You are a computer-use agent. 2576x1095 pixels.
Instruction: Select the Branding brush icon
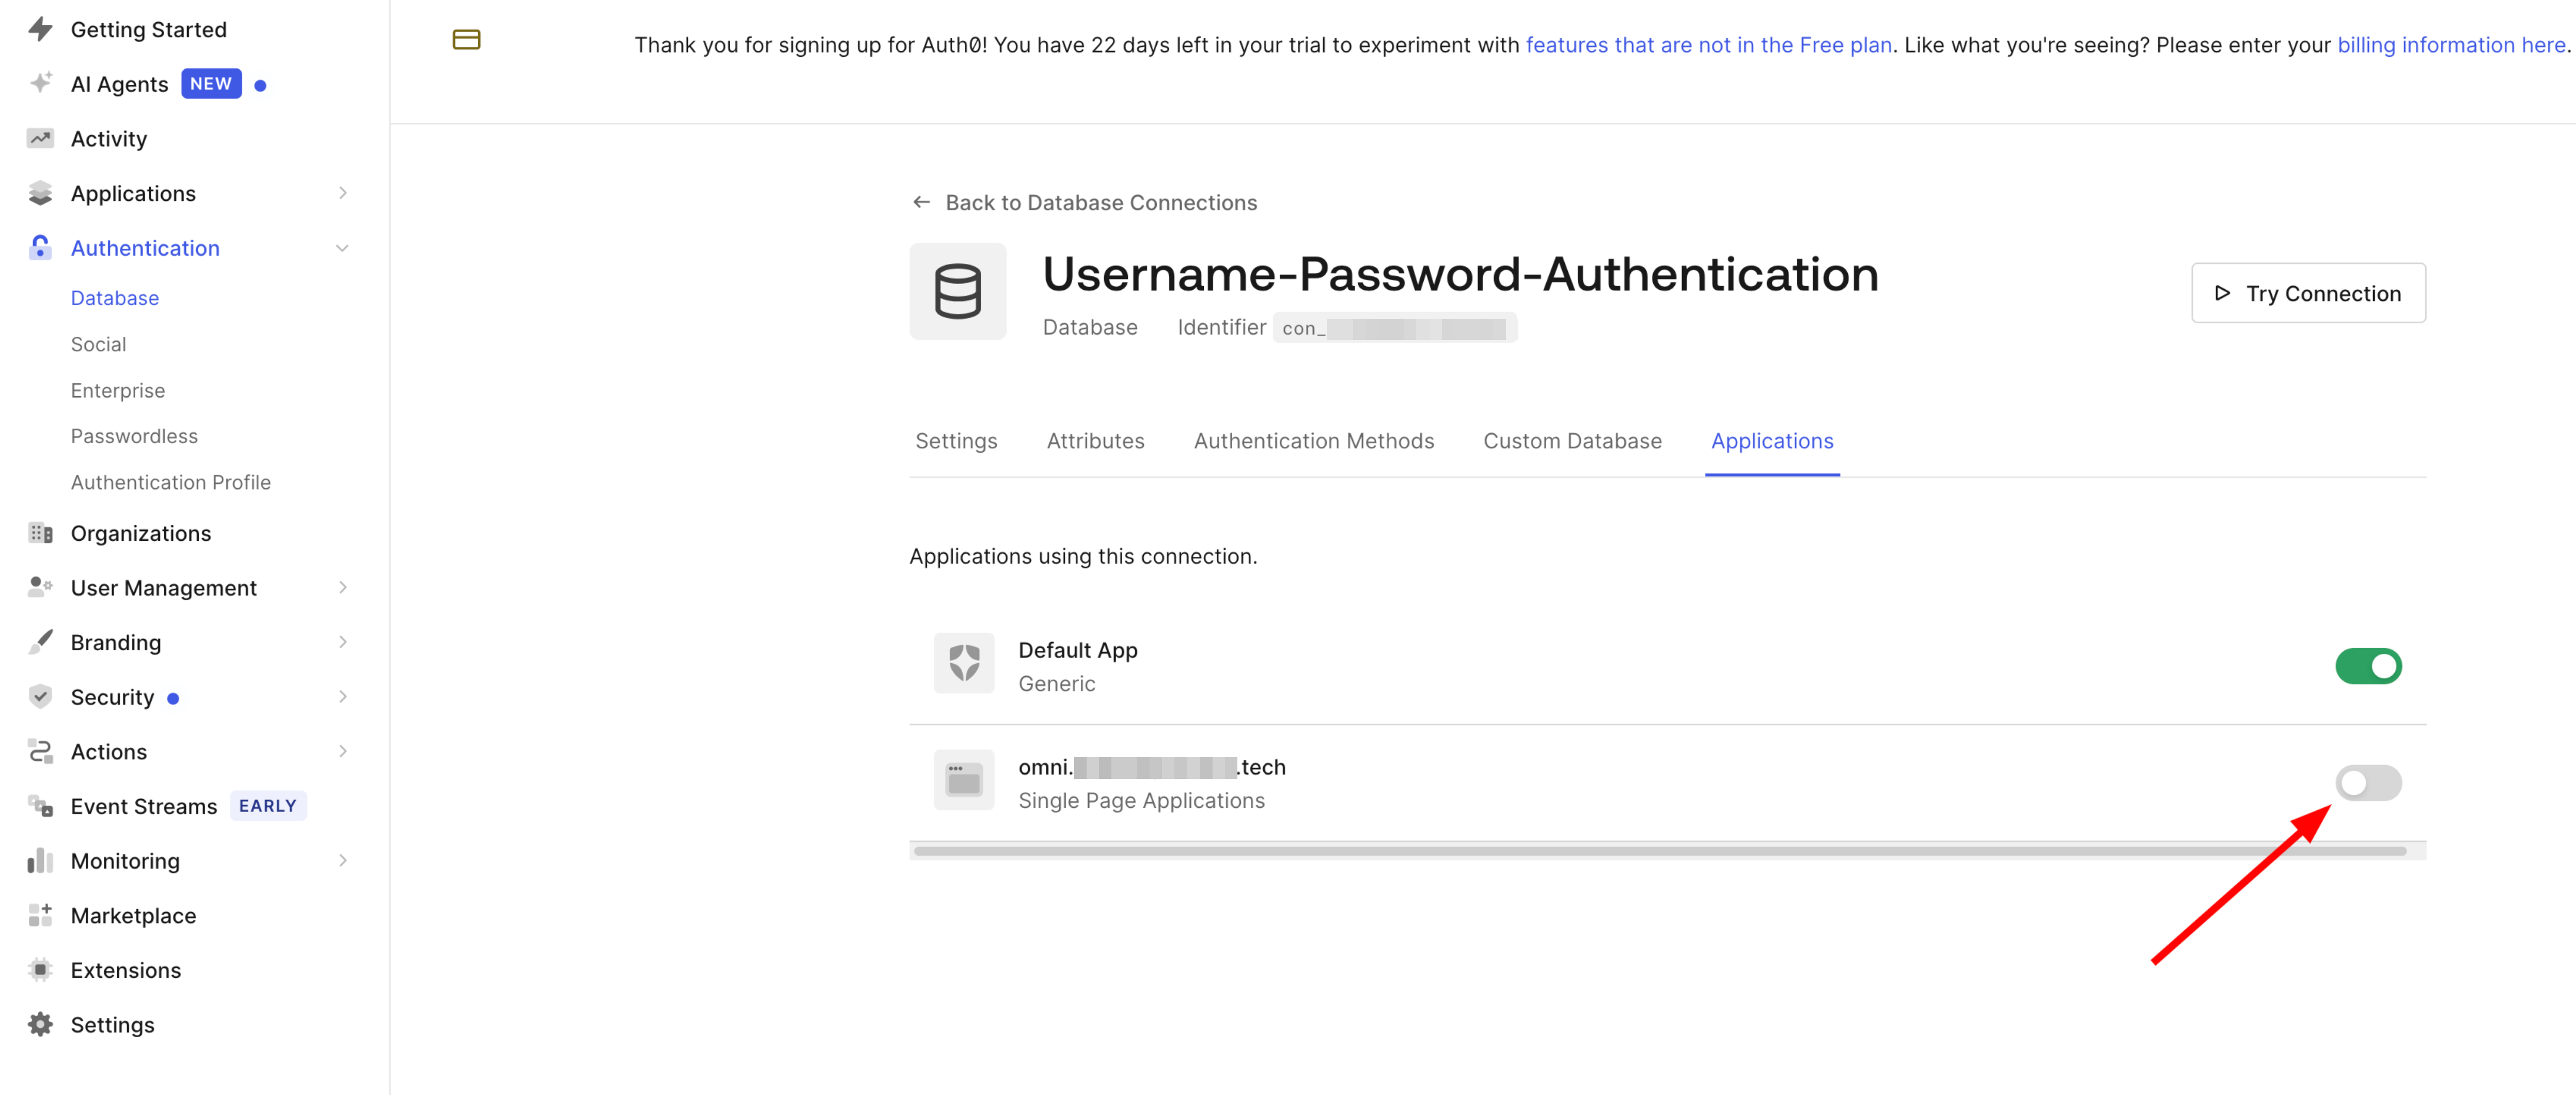coord(40,642)
